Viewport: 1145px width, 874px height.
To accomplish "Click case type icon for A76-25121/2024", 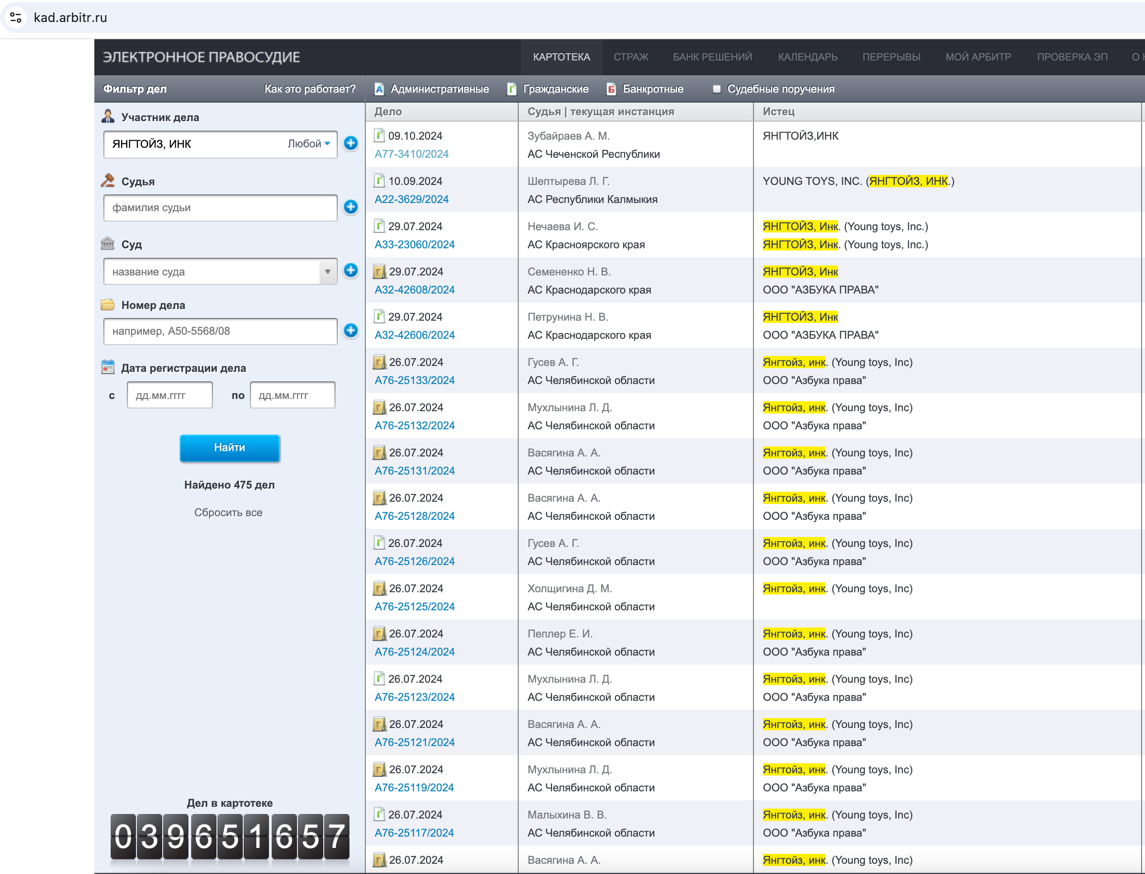I will (380, 724).
